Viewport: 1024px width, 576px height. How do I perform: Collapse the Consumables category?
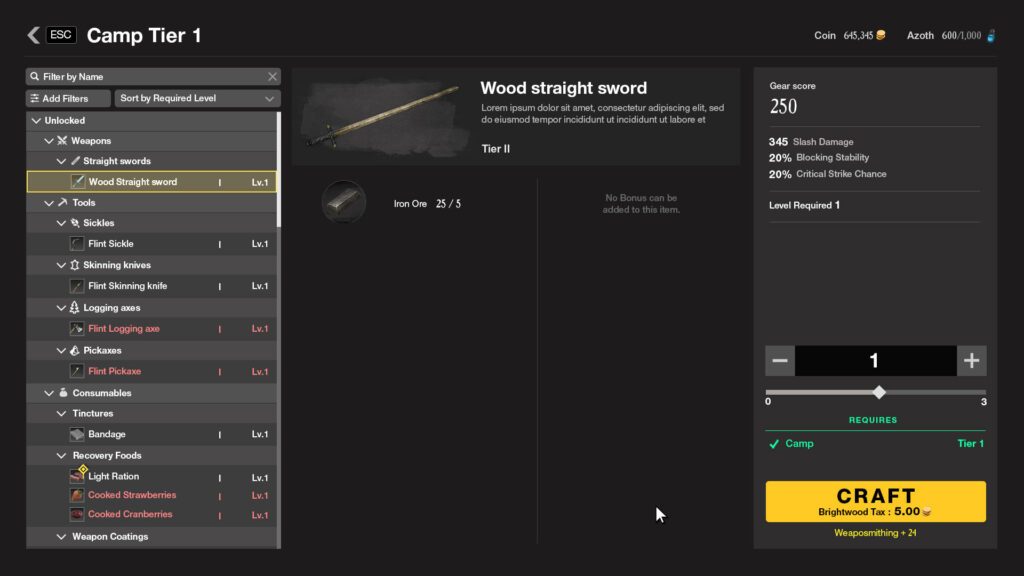[49, 393]
